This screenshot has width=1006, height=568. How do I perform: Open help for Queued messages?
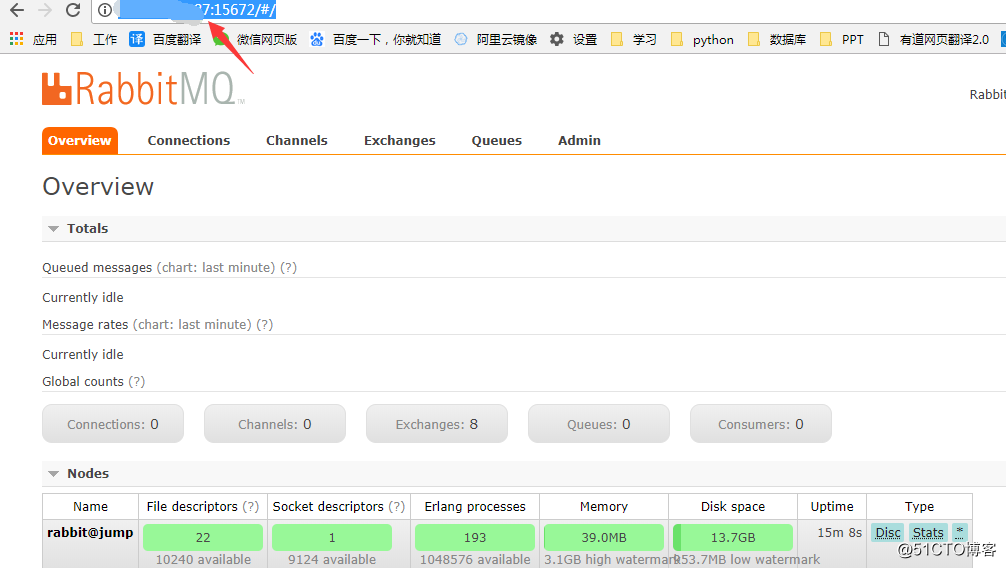tap(288, 268)
